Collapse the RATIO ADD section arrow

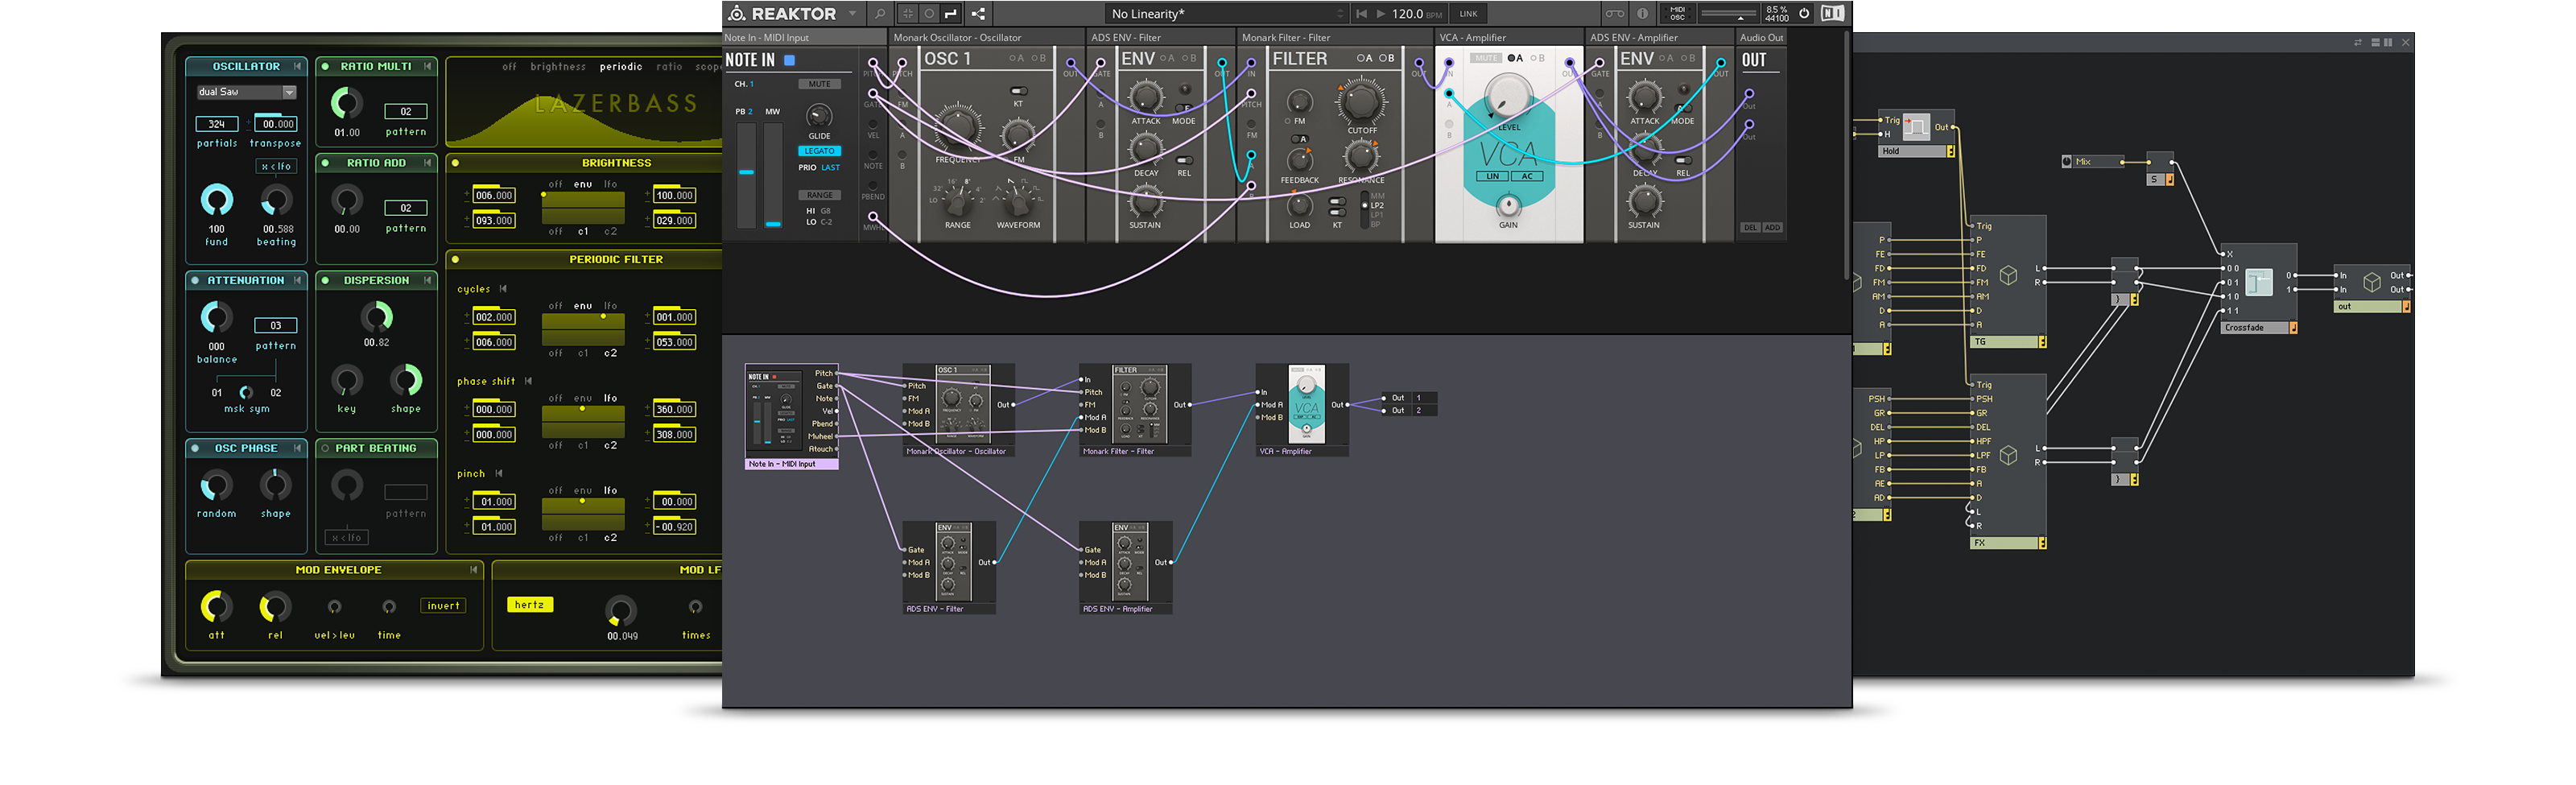427,163
